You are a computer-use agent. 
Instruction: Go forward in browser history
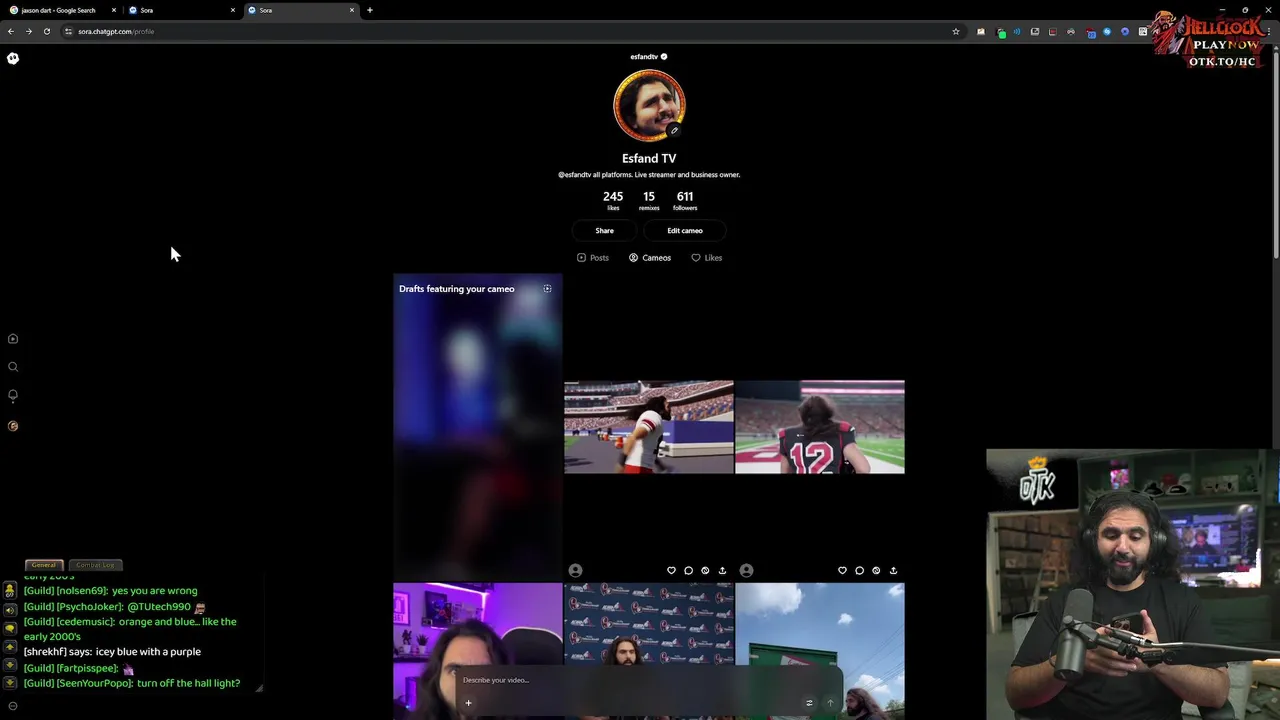[x=28, y=32]
